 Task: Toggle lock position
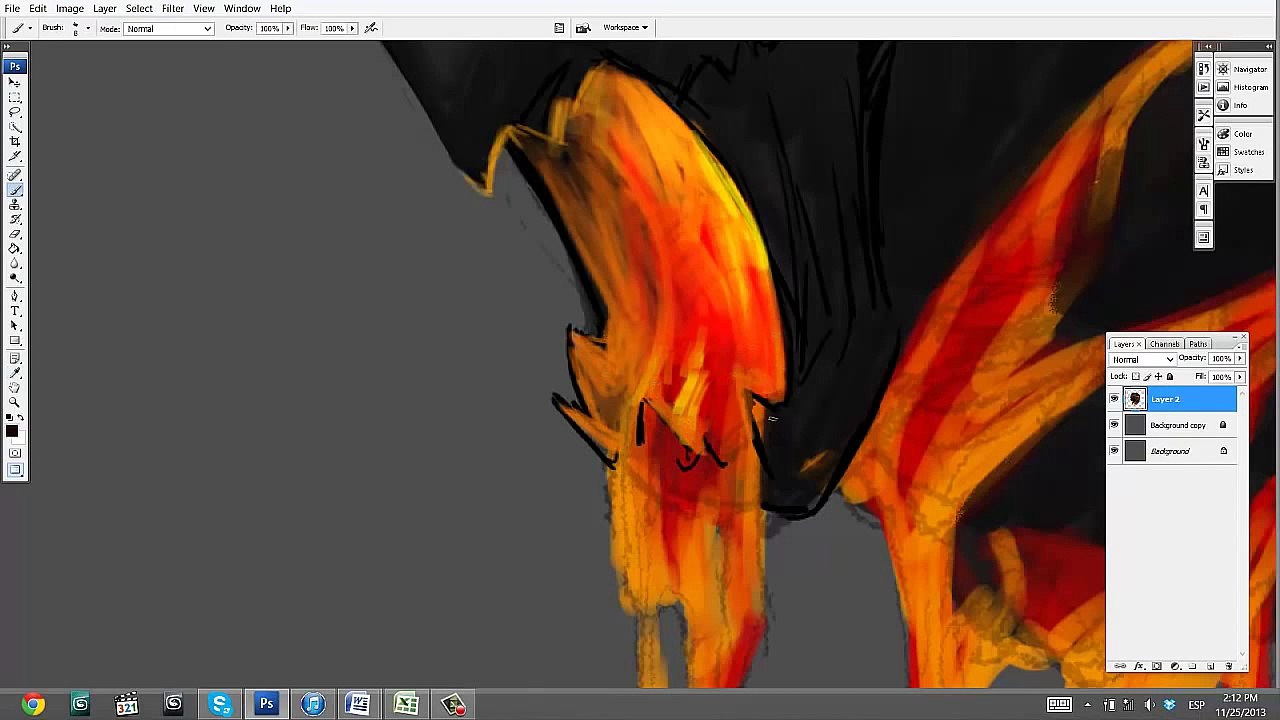click(1158, 377)
